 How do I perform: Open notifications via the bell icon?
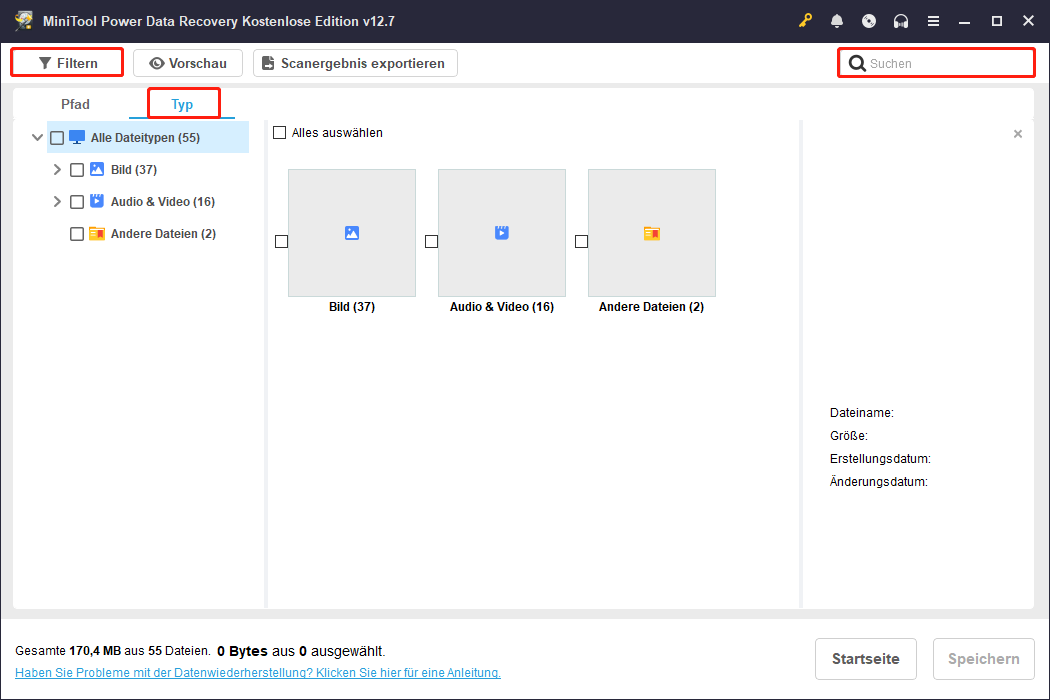tap(837, 20)
